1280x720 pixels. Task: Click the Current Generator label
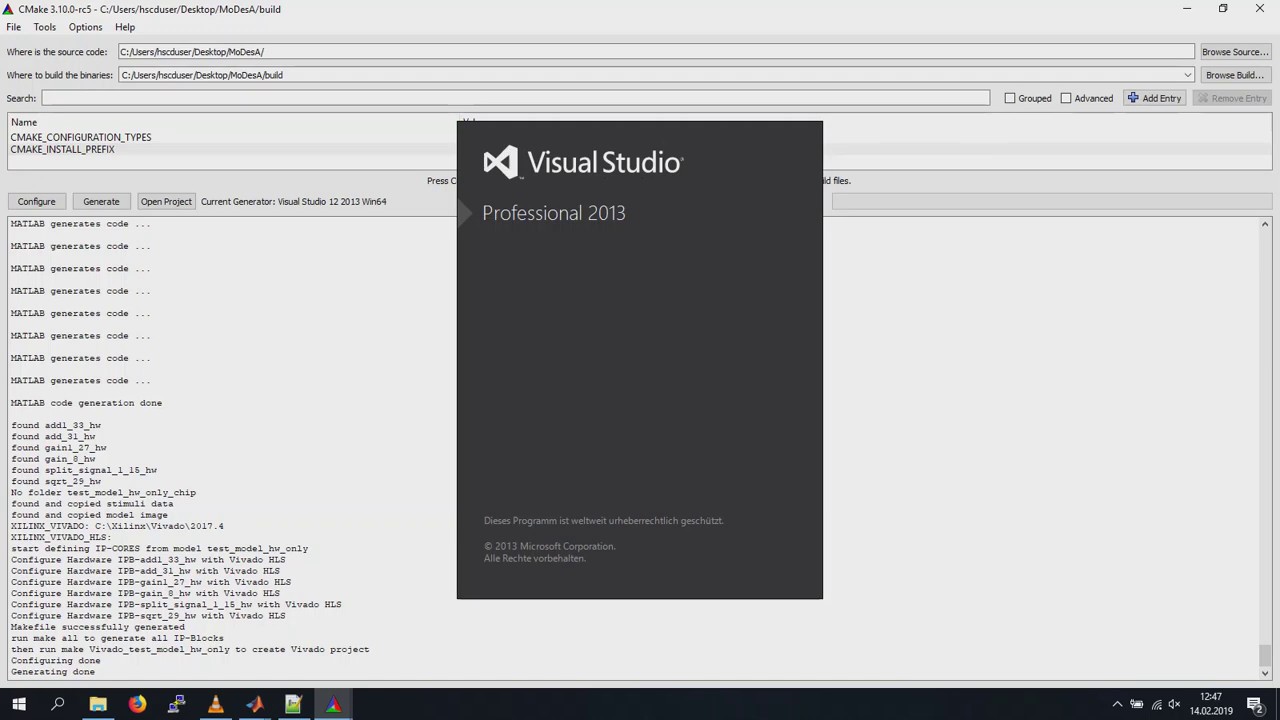[294, 201]
